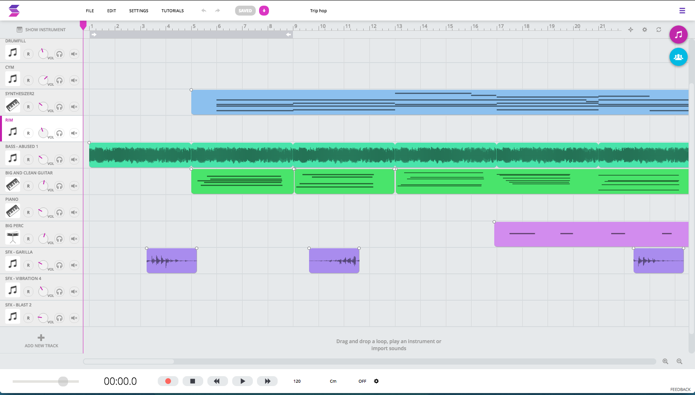695x395 pixels.
Task: Click the SFX - BLAST 2 volume knob
Action: point(43,318)
